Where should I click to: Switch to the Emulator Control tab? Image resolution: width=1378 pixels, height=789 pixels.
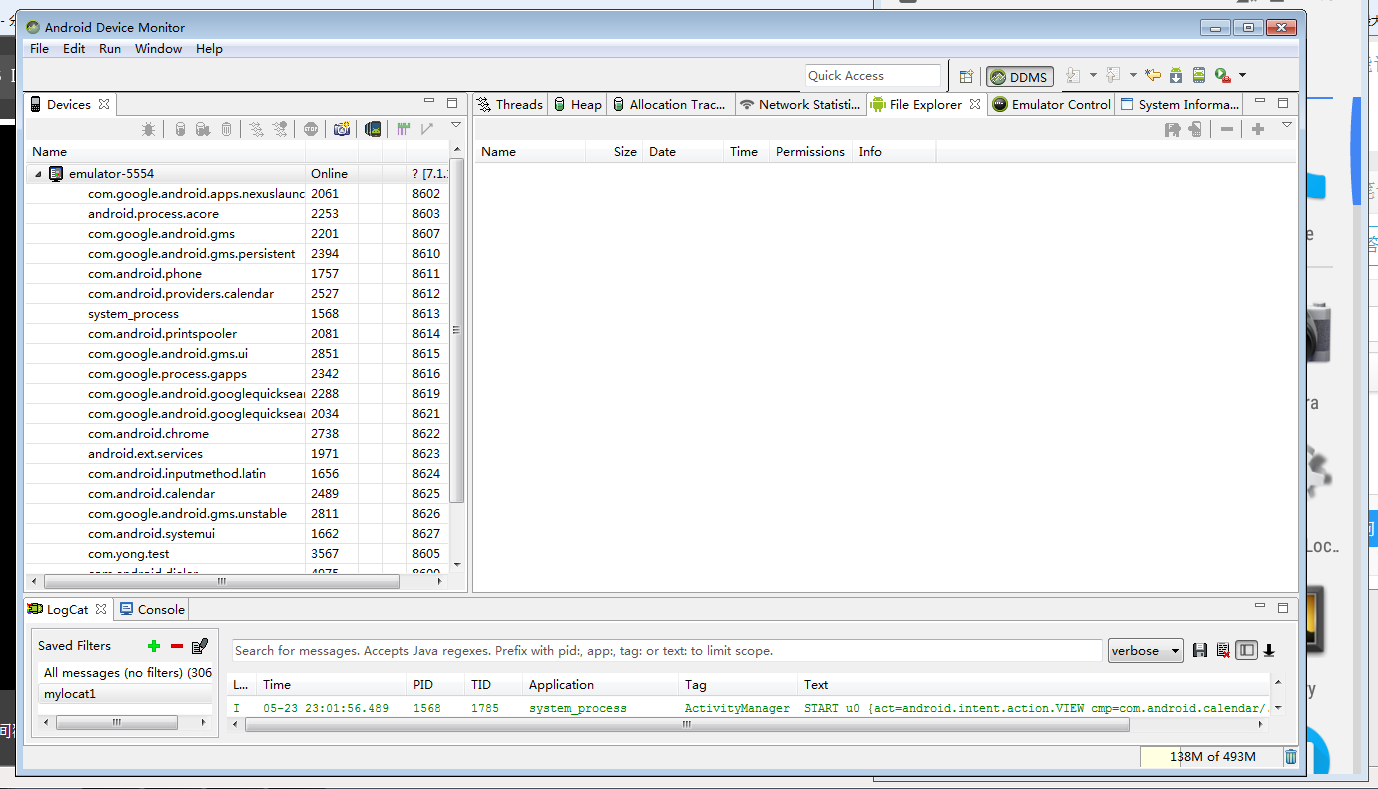coord(1051,104)
